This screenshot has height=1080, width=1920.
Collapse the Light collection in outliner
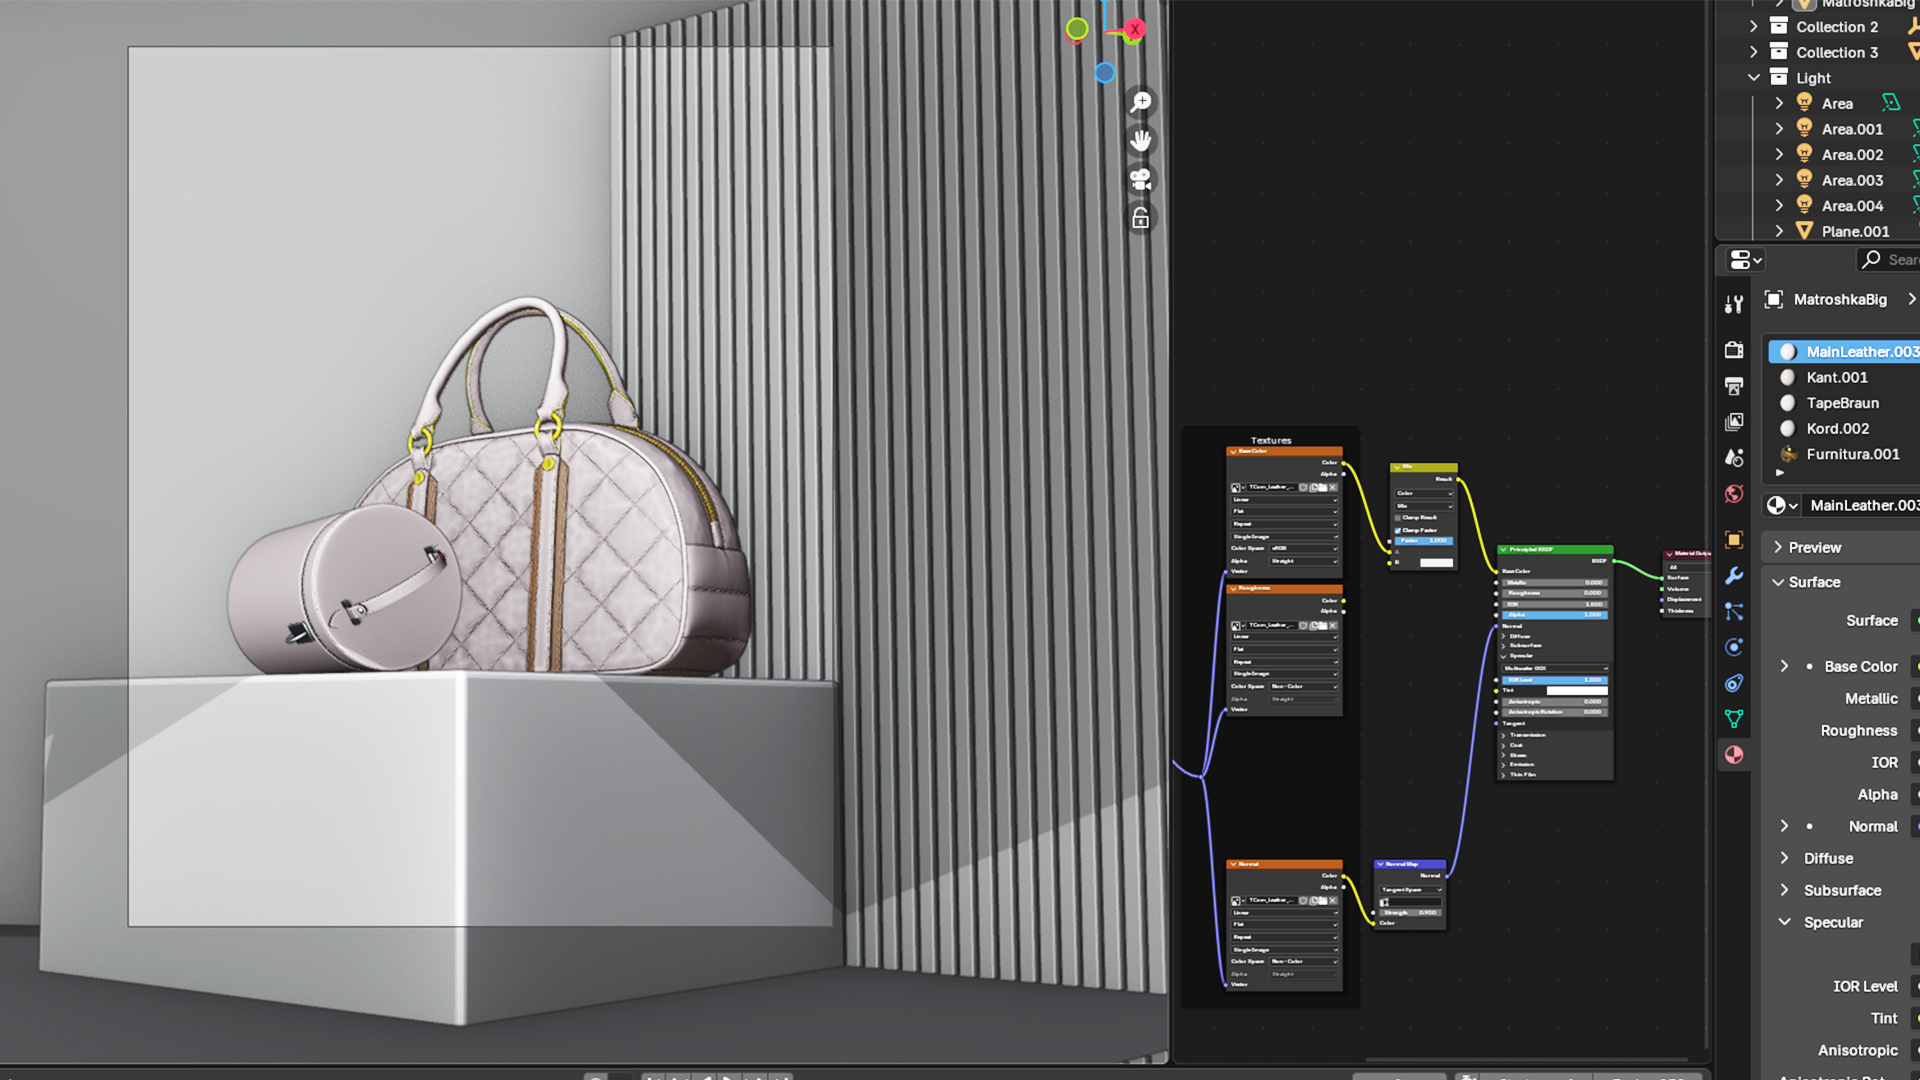1753,78
